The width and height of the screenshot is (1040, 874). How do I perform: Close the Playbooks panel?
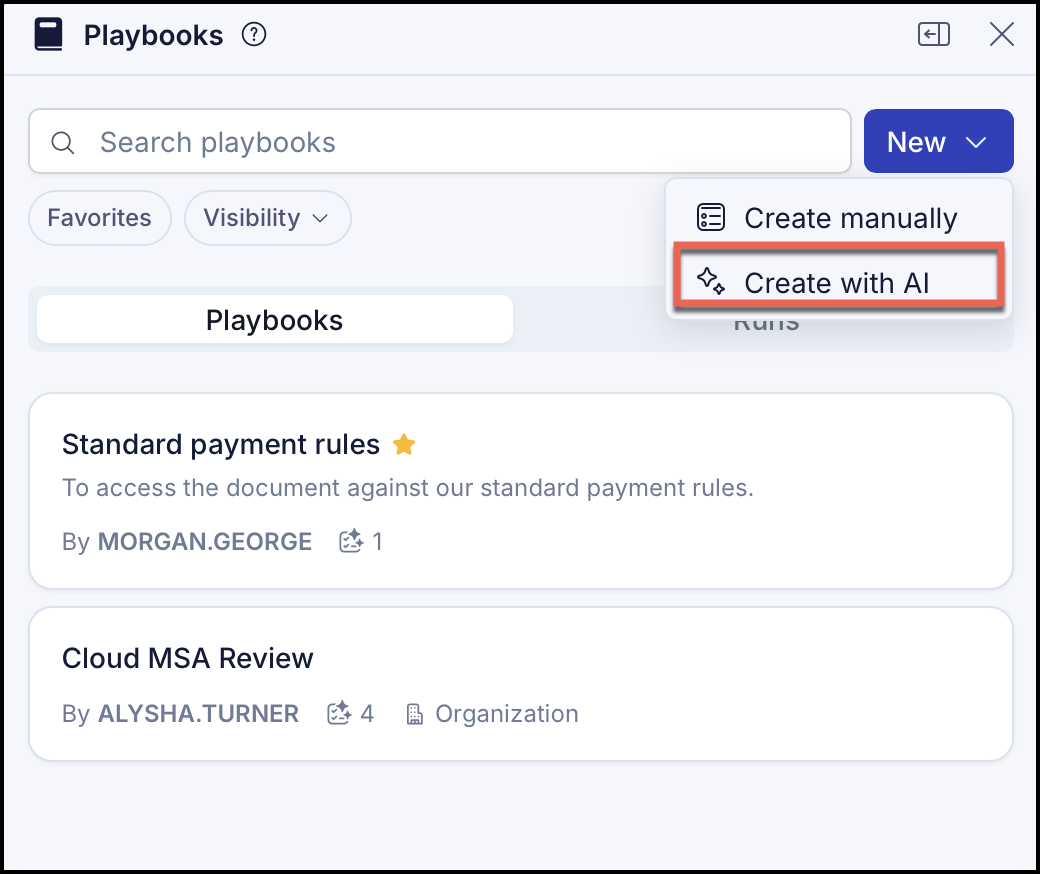tap(1002, 34)
